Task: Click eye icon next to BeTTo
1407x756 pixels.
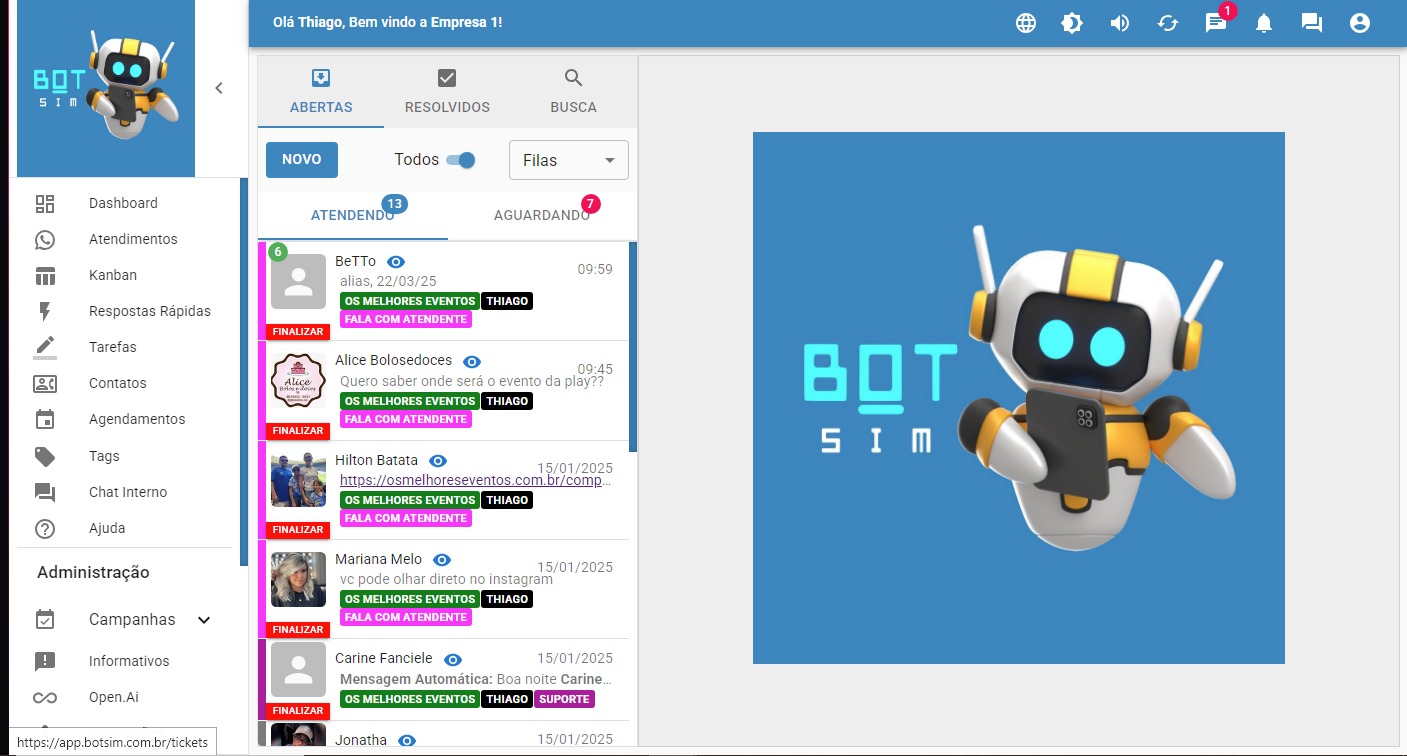Action: click(x=396, y=262)
